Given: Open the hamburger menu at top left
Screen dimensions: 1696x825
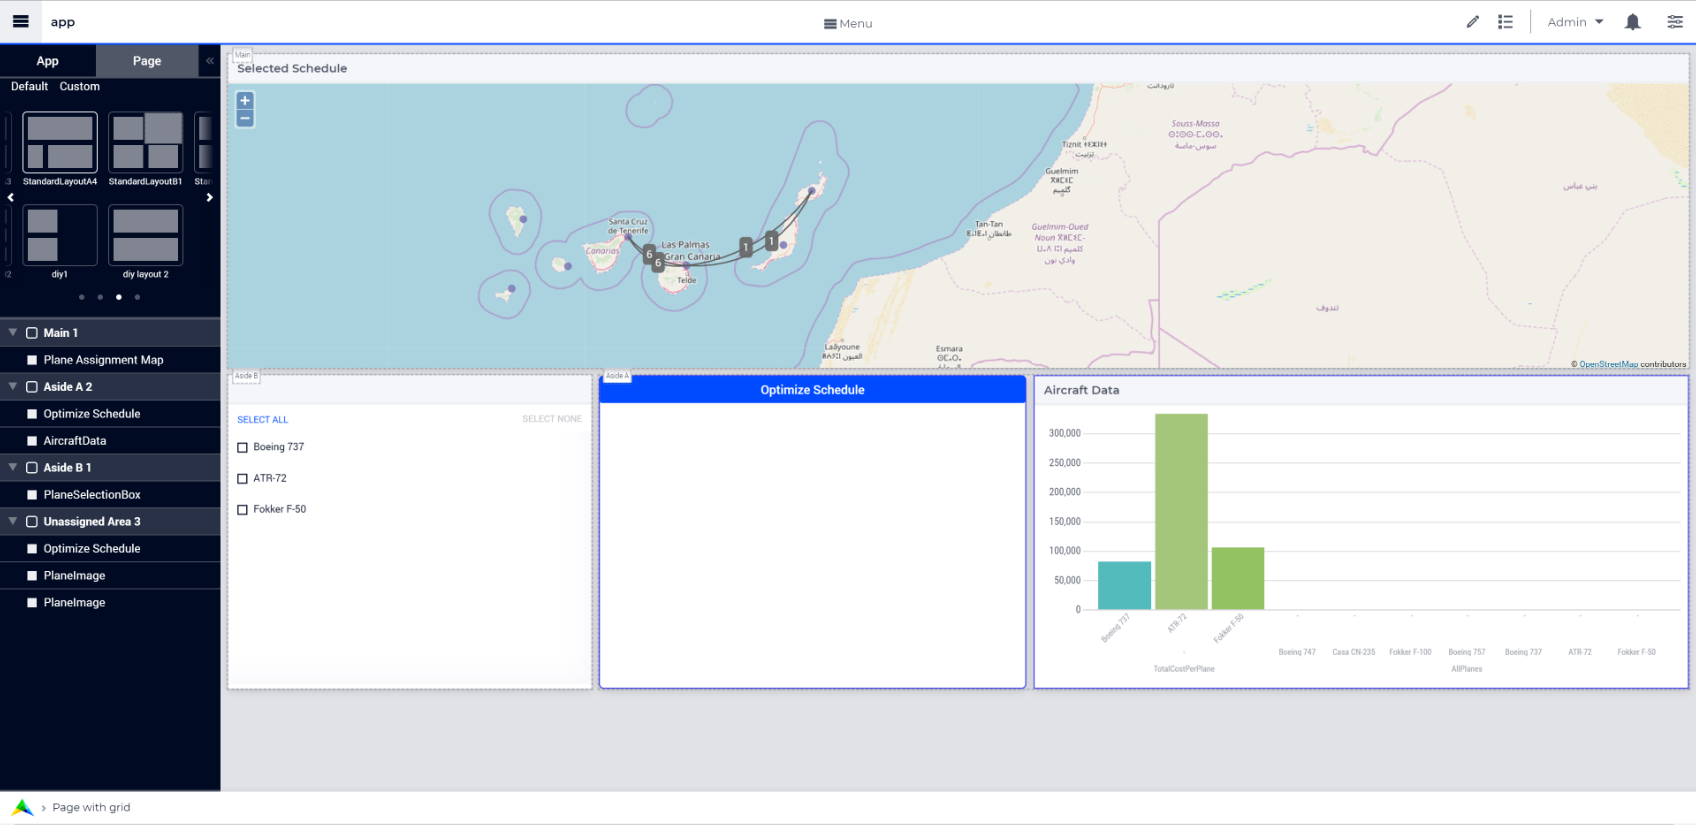Looking at the screenshot, I should [x=20, y=21].
